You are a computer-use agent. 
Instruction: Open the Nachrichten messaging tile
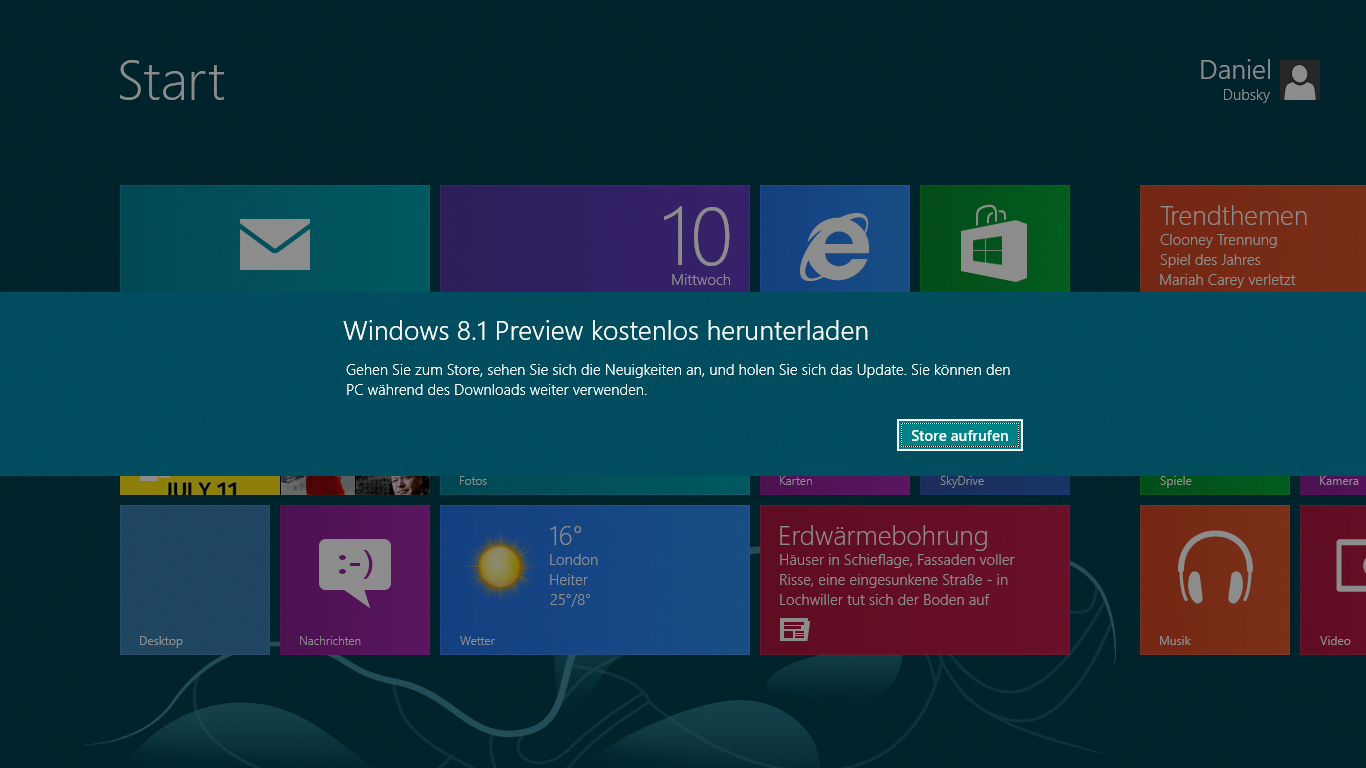point(355,580)
